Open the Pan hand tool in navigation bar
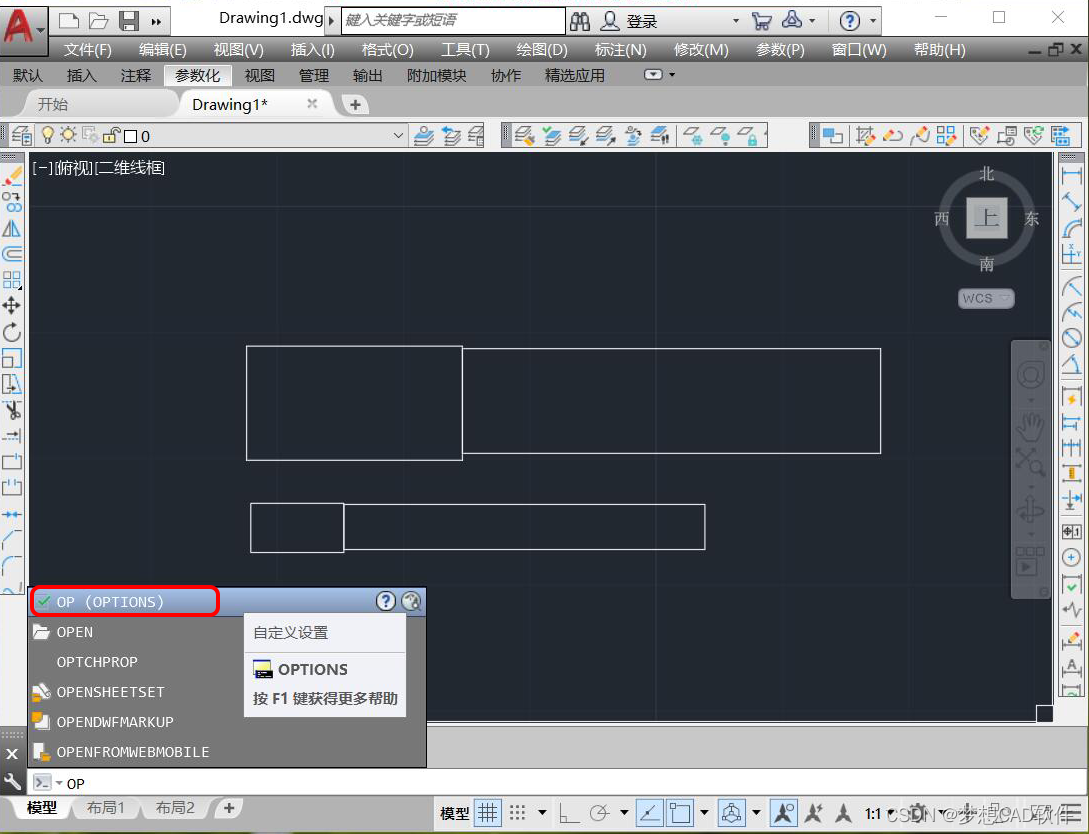The height and width of the screenshot is (834, 1089). [x=1030, y=427]
